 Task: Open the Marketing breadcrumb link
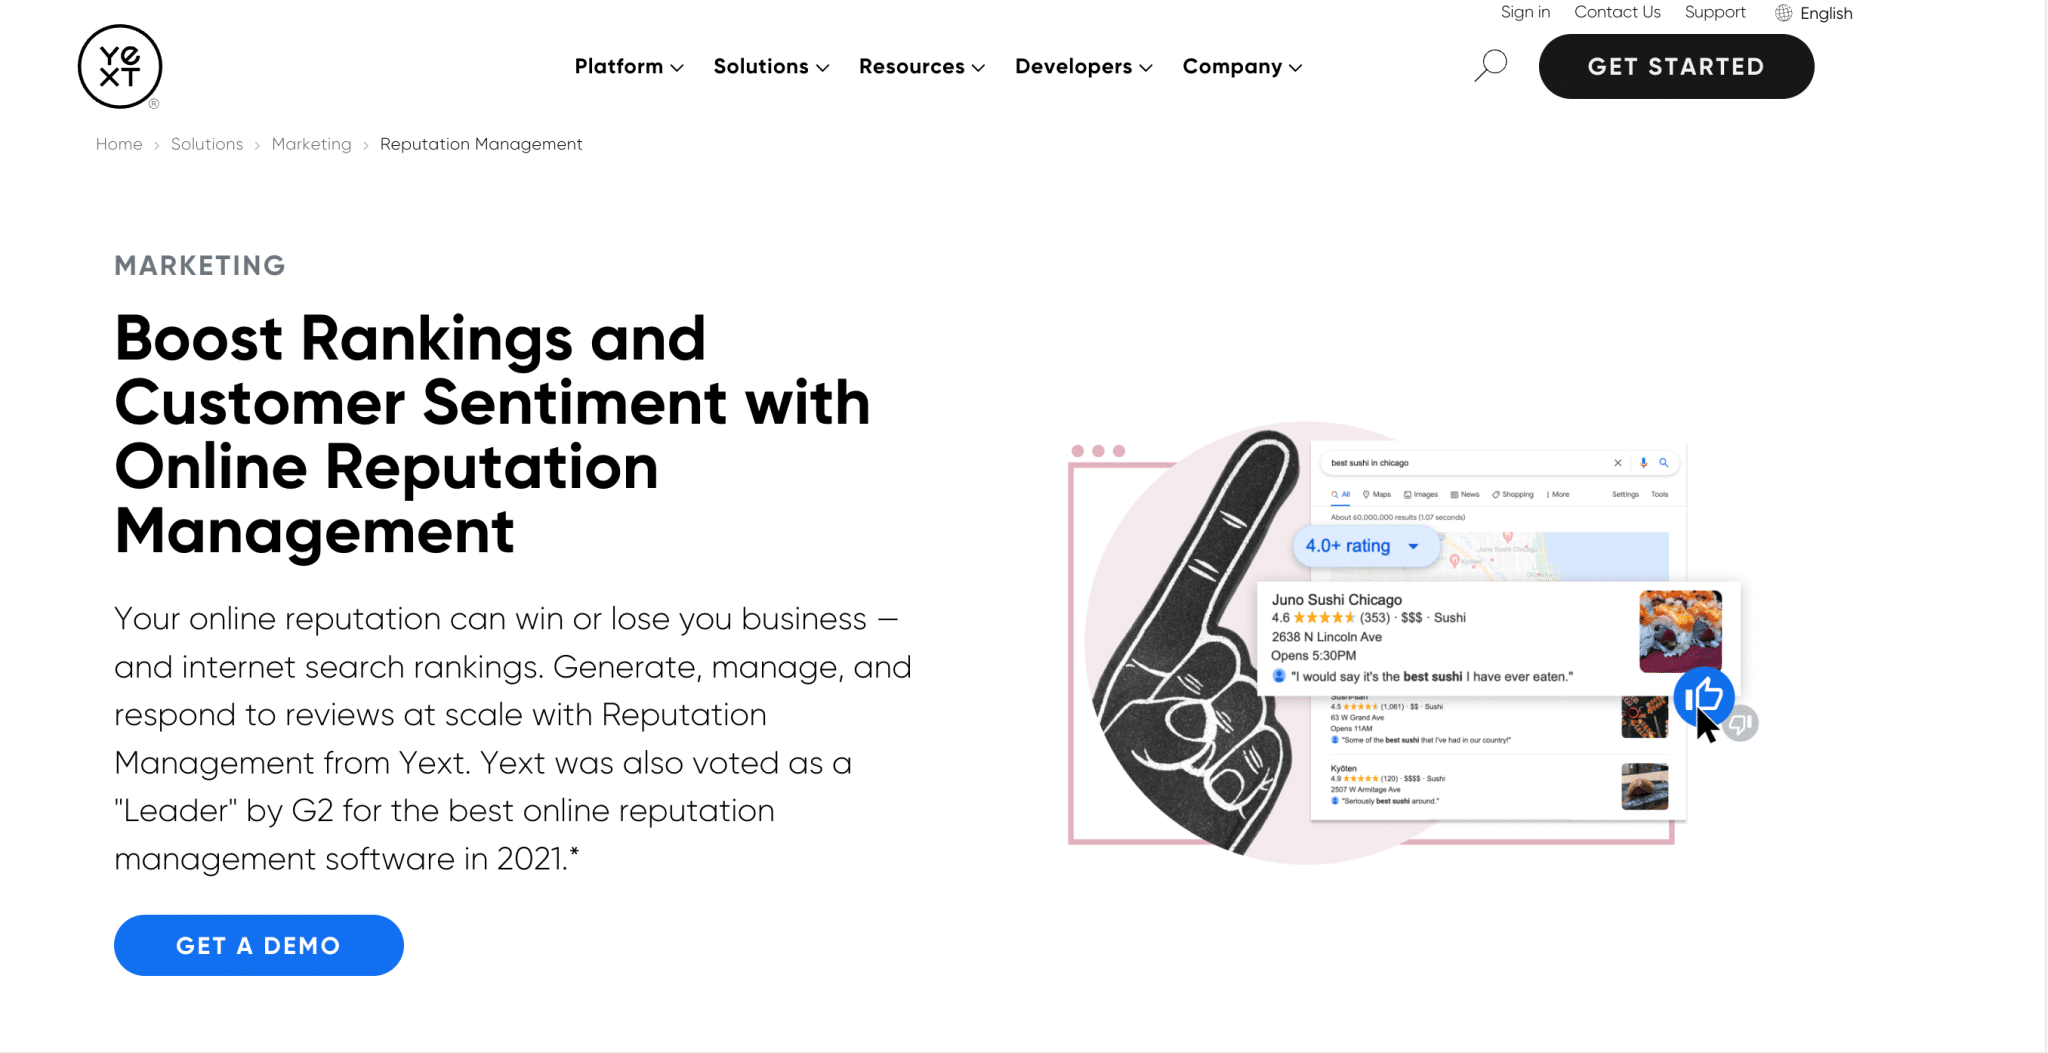pos(311,144)
